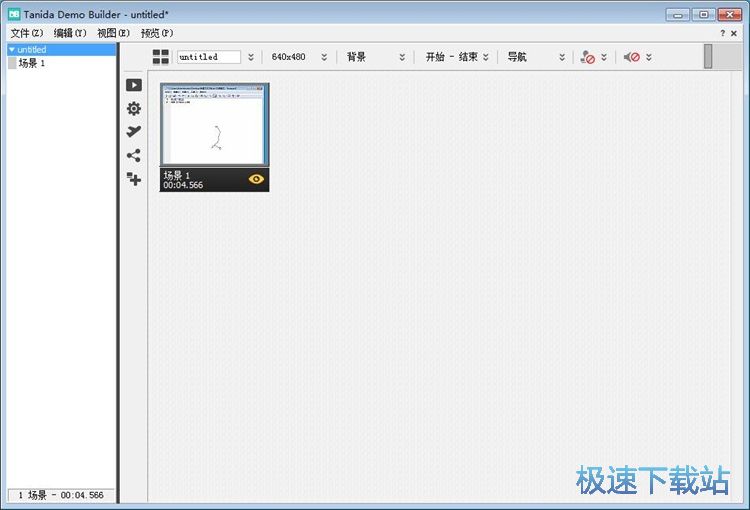Click the muted speaker icon in toolbar
The width and height of the screenshot is (750, 510).
[x=632, y=57]
